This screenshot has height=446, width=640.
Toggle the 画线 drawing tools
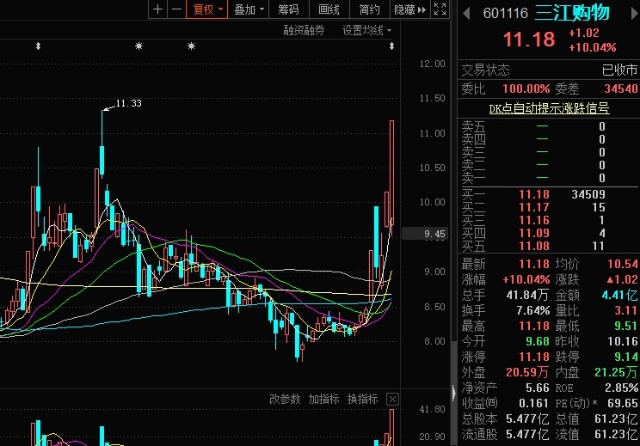329,10
